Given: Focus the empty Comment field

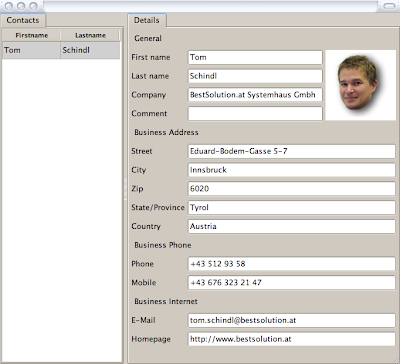Looking at the screenshot, I should click(x=255, y=113).
